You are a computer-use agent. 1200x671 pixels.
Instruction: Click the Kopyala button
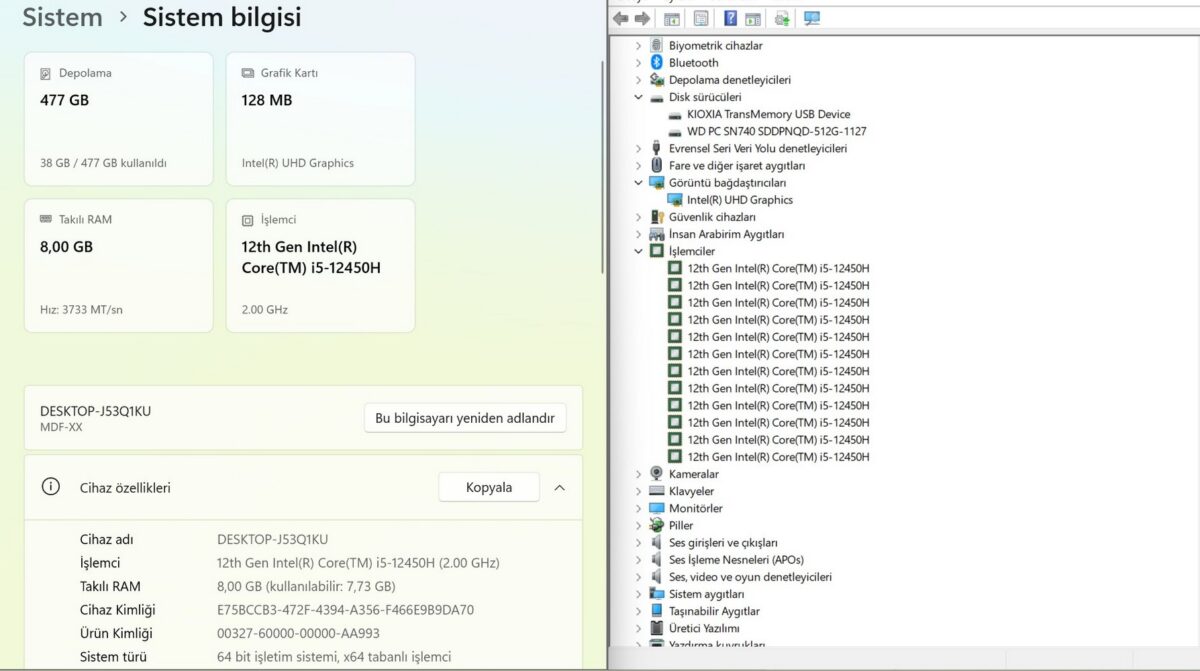click(489, 487)
